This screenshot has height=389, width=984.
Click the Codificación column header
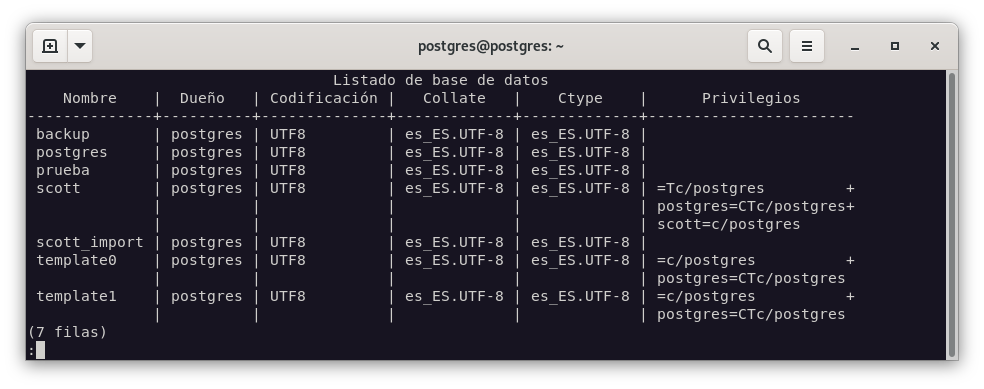pyautogui.click(x=324, y=99)
